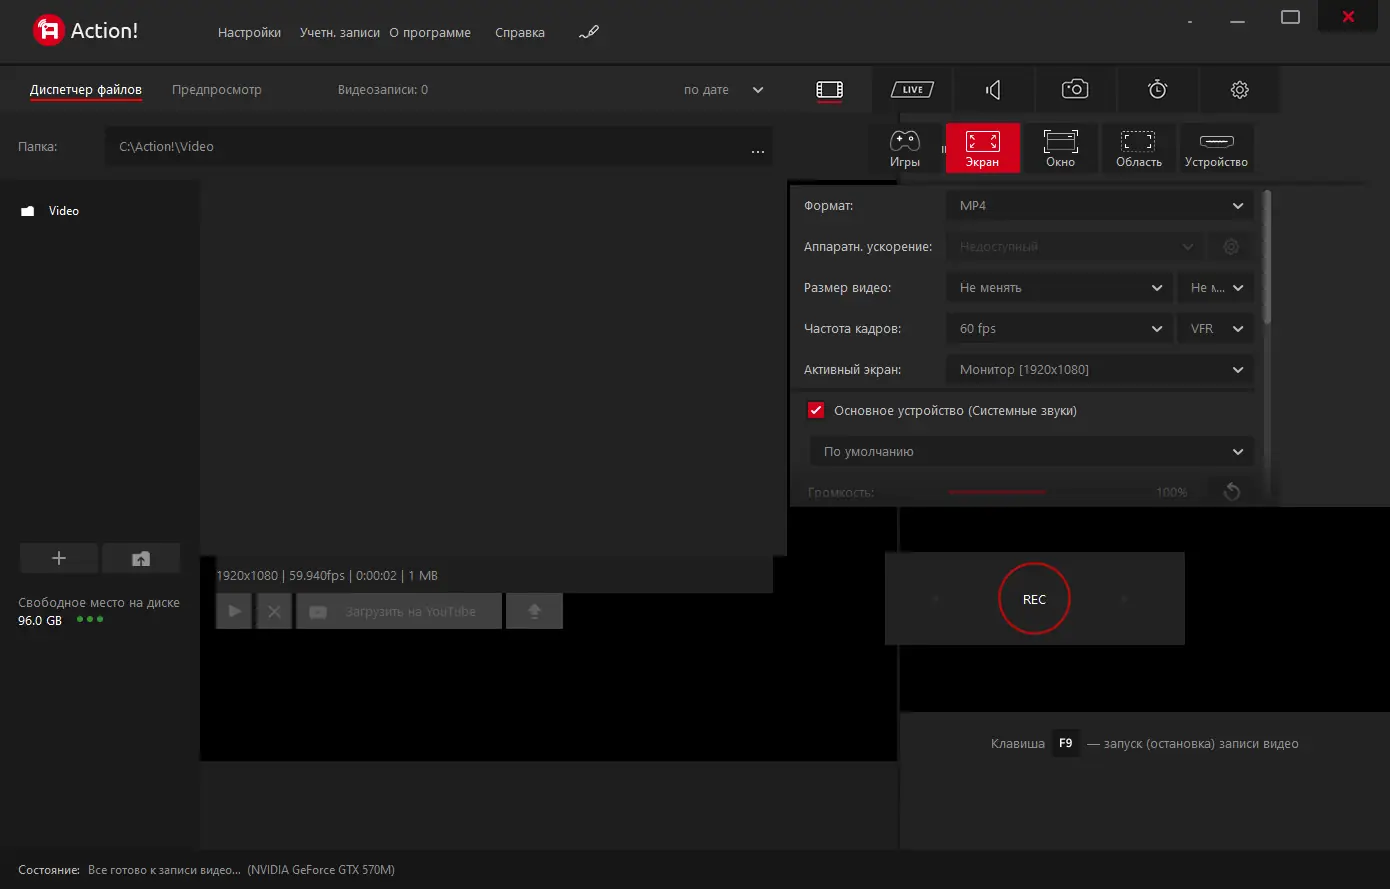Open hardware acceleration settings gear
The height and width of the screenshot is (889, 1390).
tap(1231, 247)
